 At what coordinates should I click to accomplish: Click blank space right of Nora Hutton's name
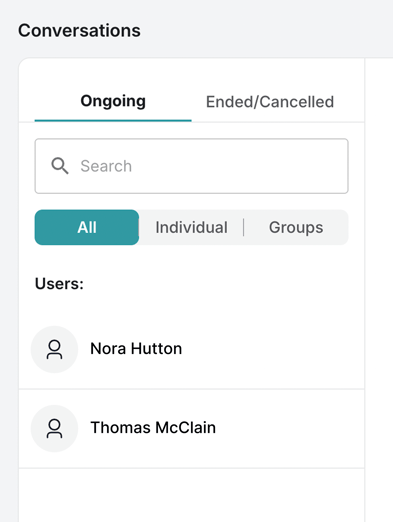point(272,349)
